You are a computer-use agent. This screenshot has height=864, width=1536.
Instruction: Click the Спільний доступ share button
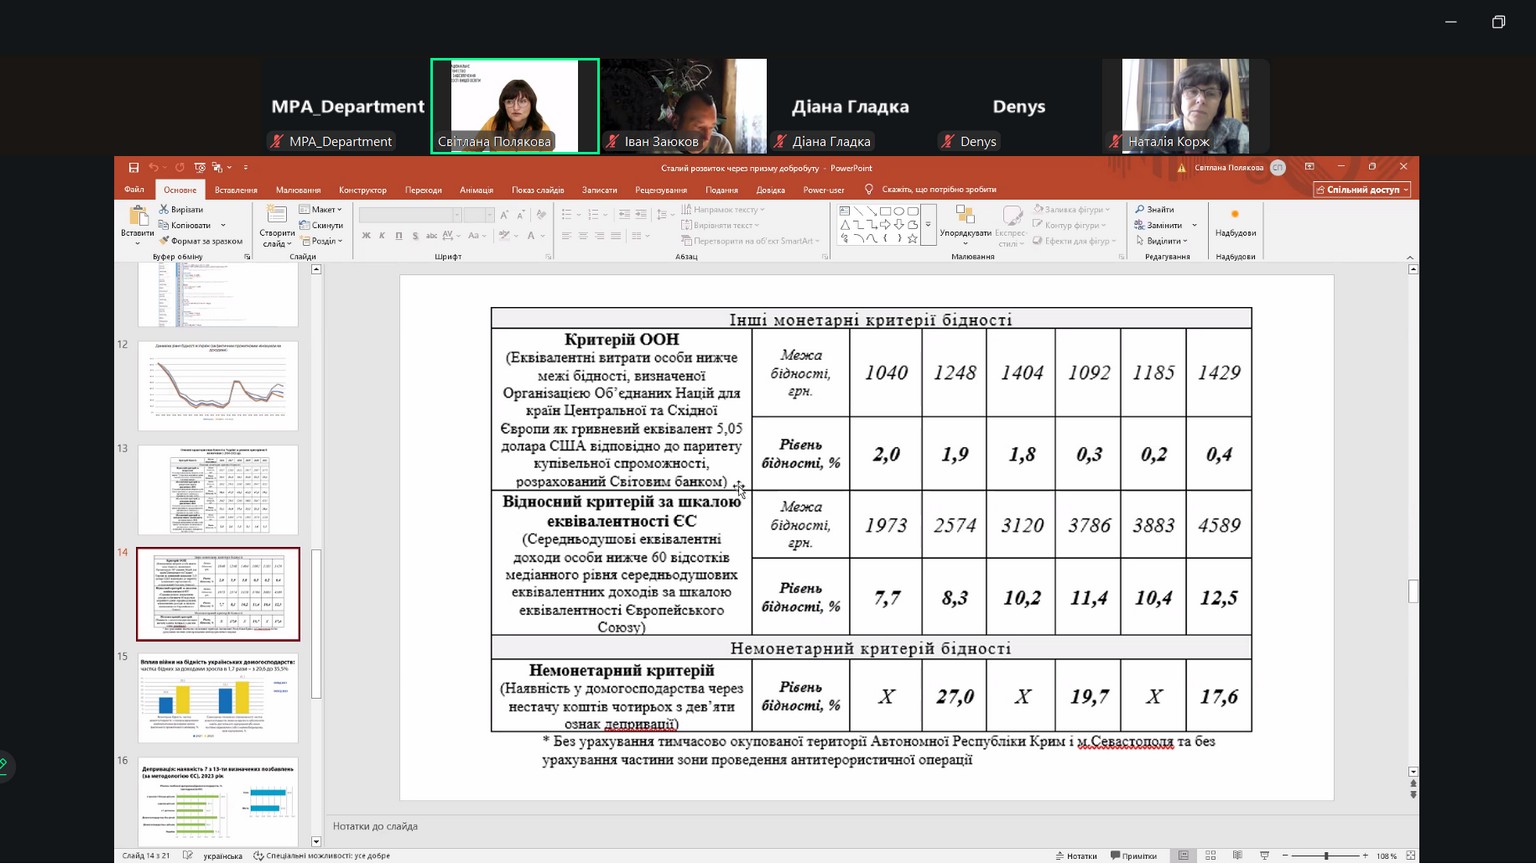tap(1362, 190)
